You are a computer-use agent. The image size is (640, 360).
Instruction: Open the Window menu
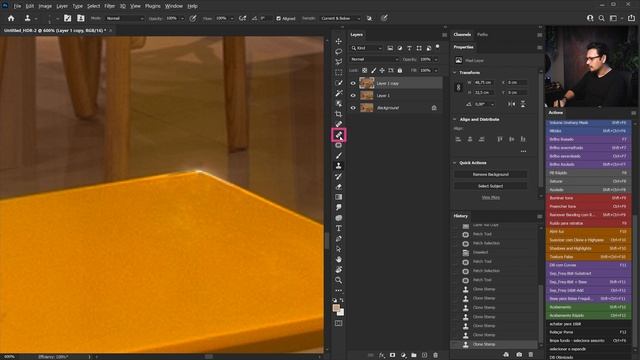point(174,6)
